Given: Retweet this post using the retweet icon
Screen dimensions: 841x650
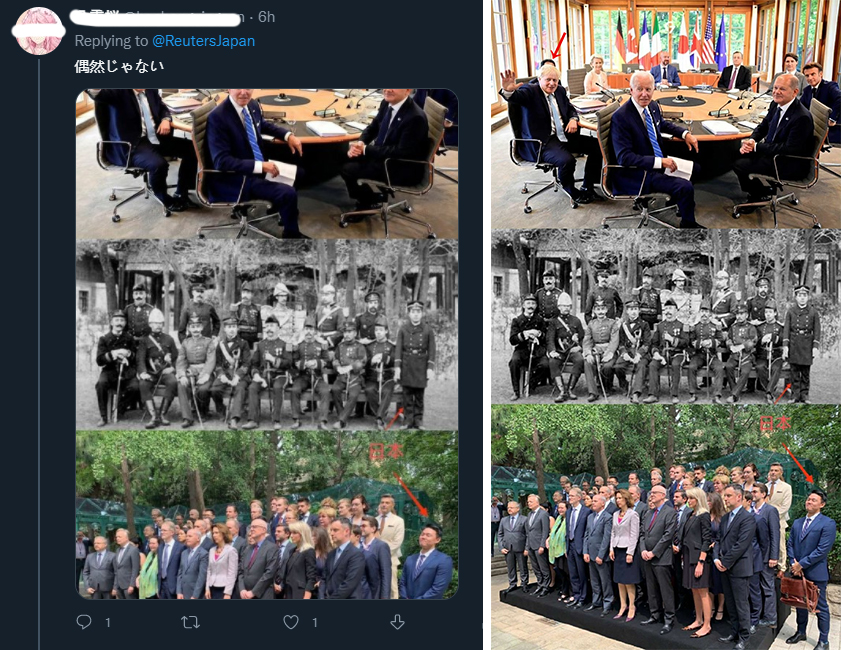Looking at the screenshot, I should [190, 622].
